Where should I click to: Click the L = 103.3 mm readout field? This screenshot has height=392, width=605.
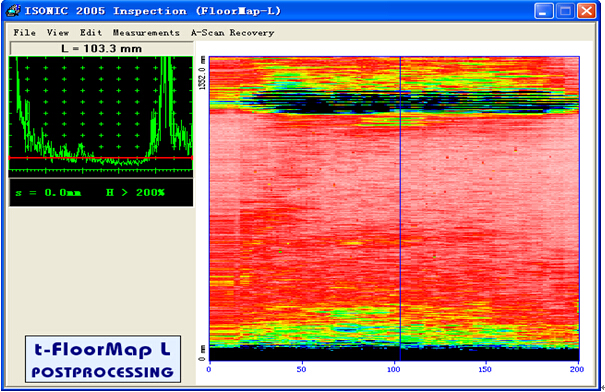tap(102, 49)
